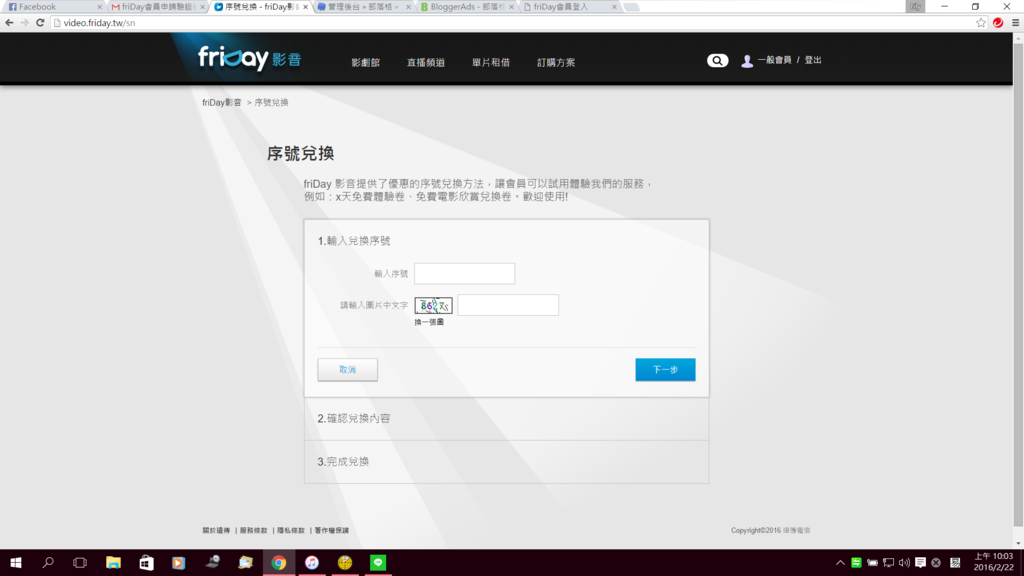Click the address bar URL
Image resolution: width=1024 pixels, height=576 pixels.
[x=99, y=23]
